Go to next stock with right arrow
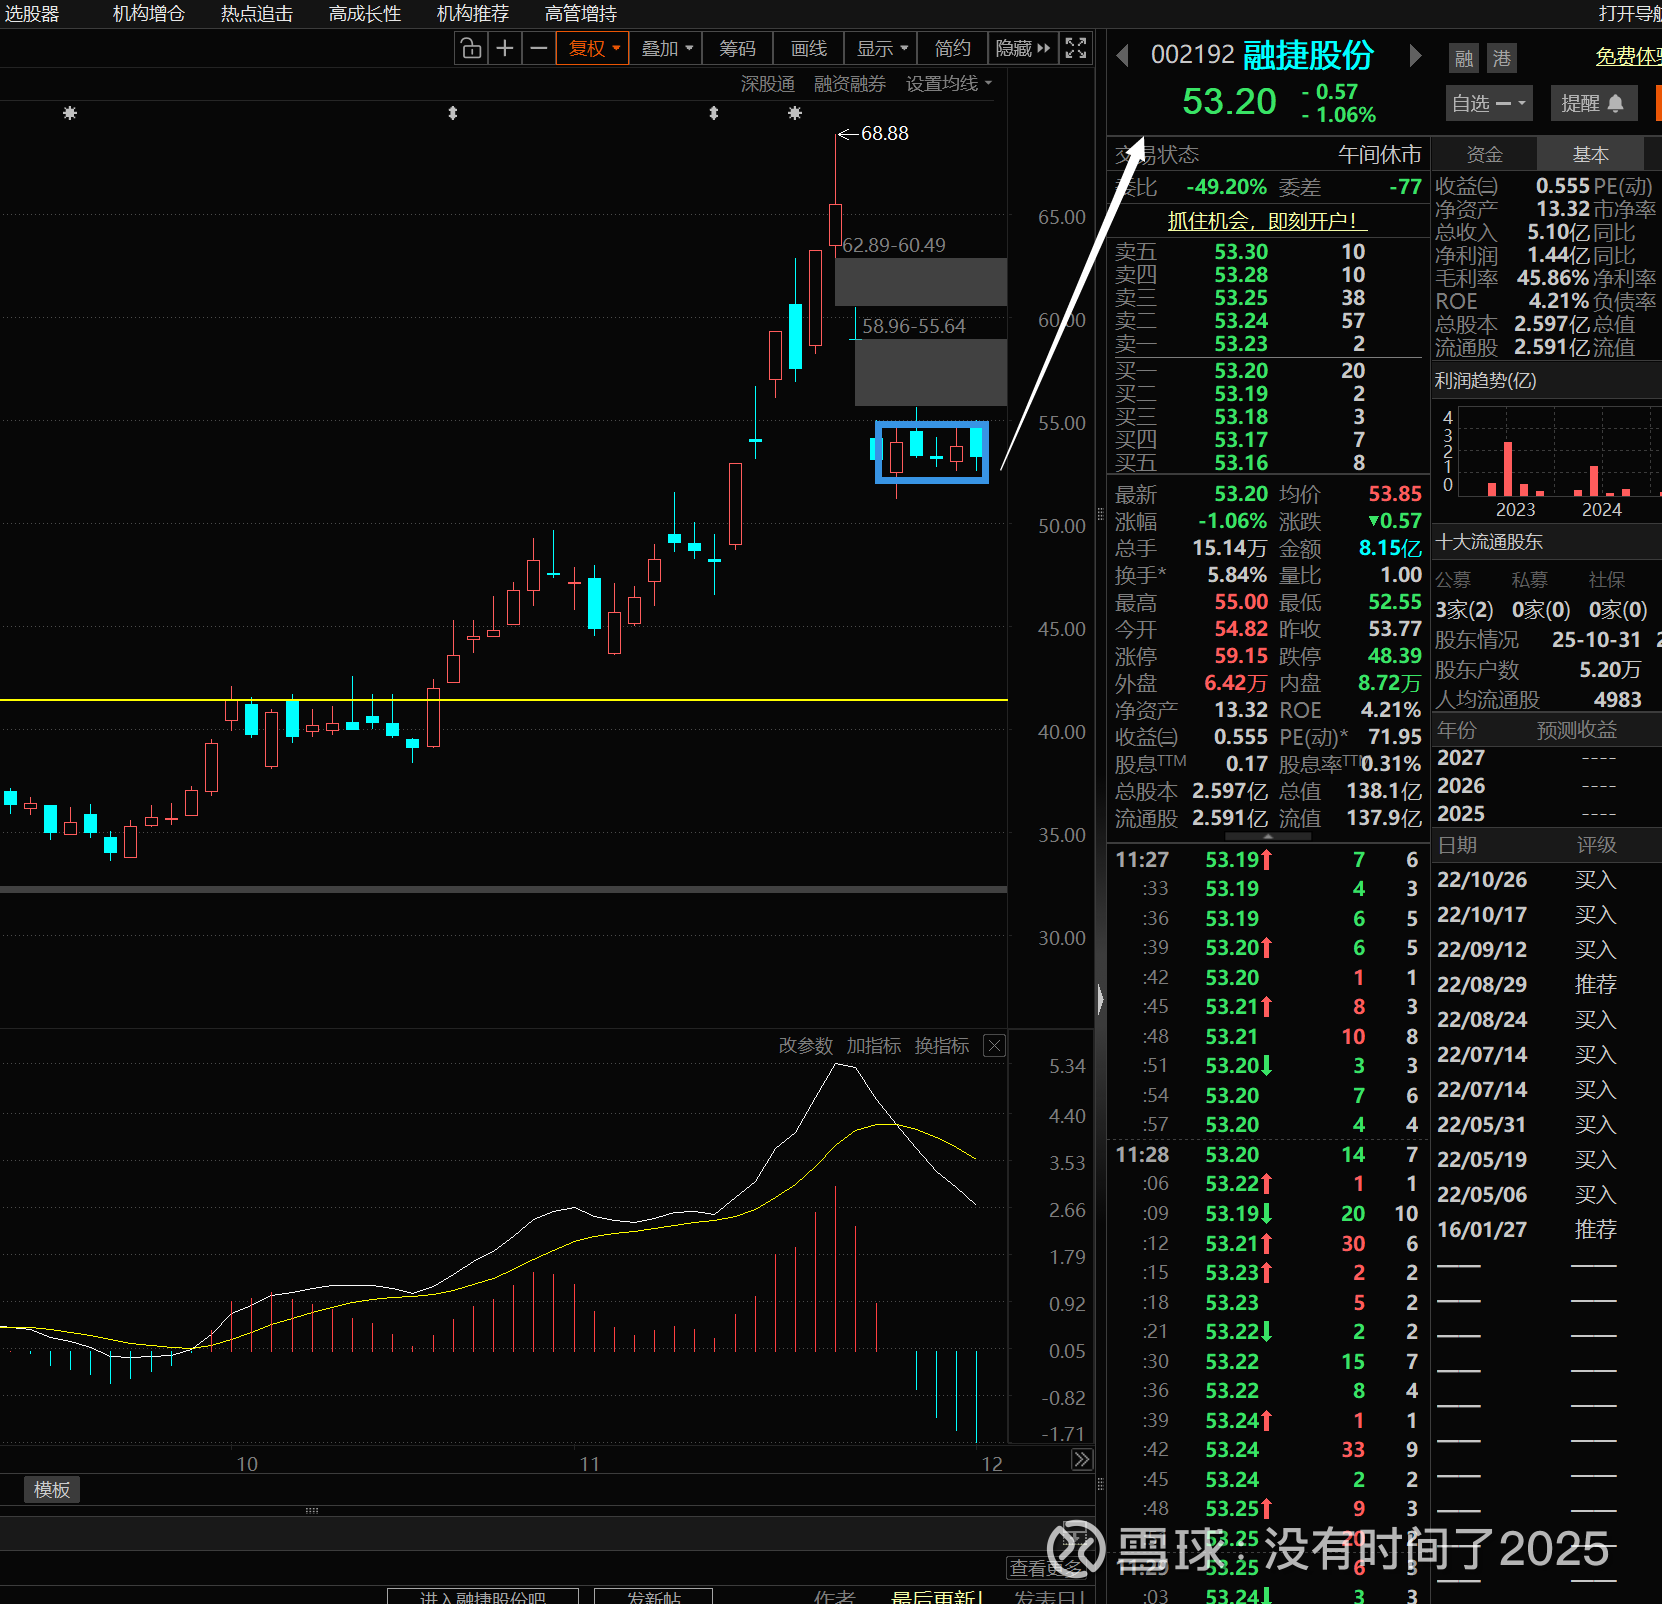This screenshot has width=1662, height=1604. pos(1415,56)
